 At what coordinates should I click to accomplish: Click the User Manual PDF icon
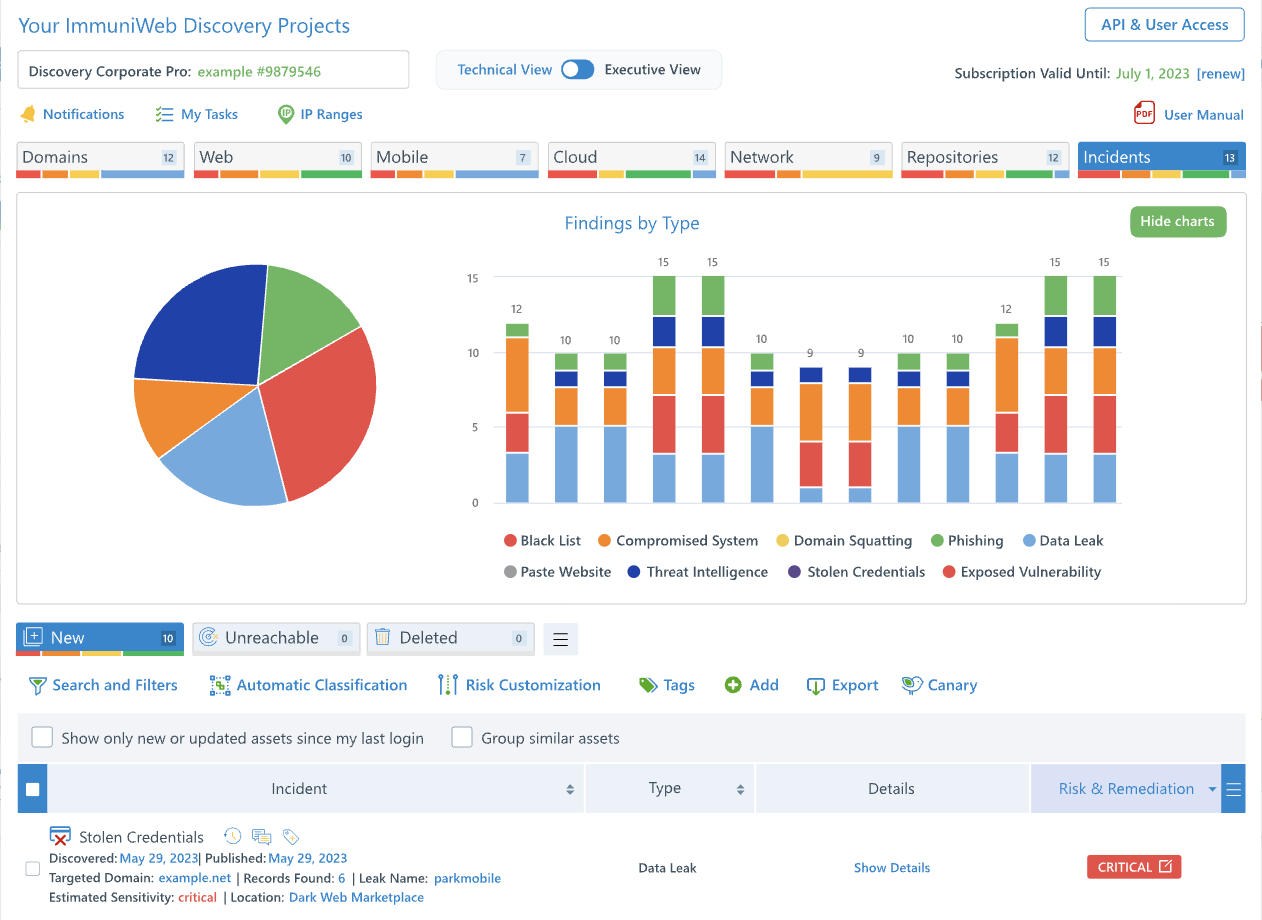pos(1144,114)
